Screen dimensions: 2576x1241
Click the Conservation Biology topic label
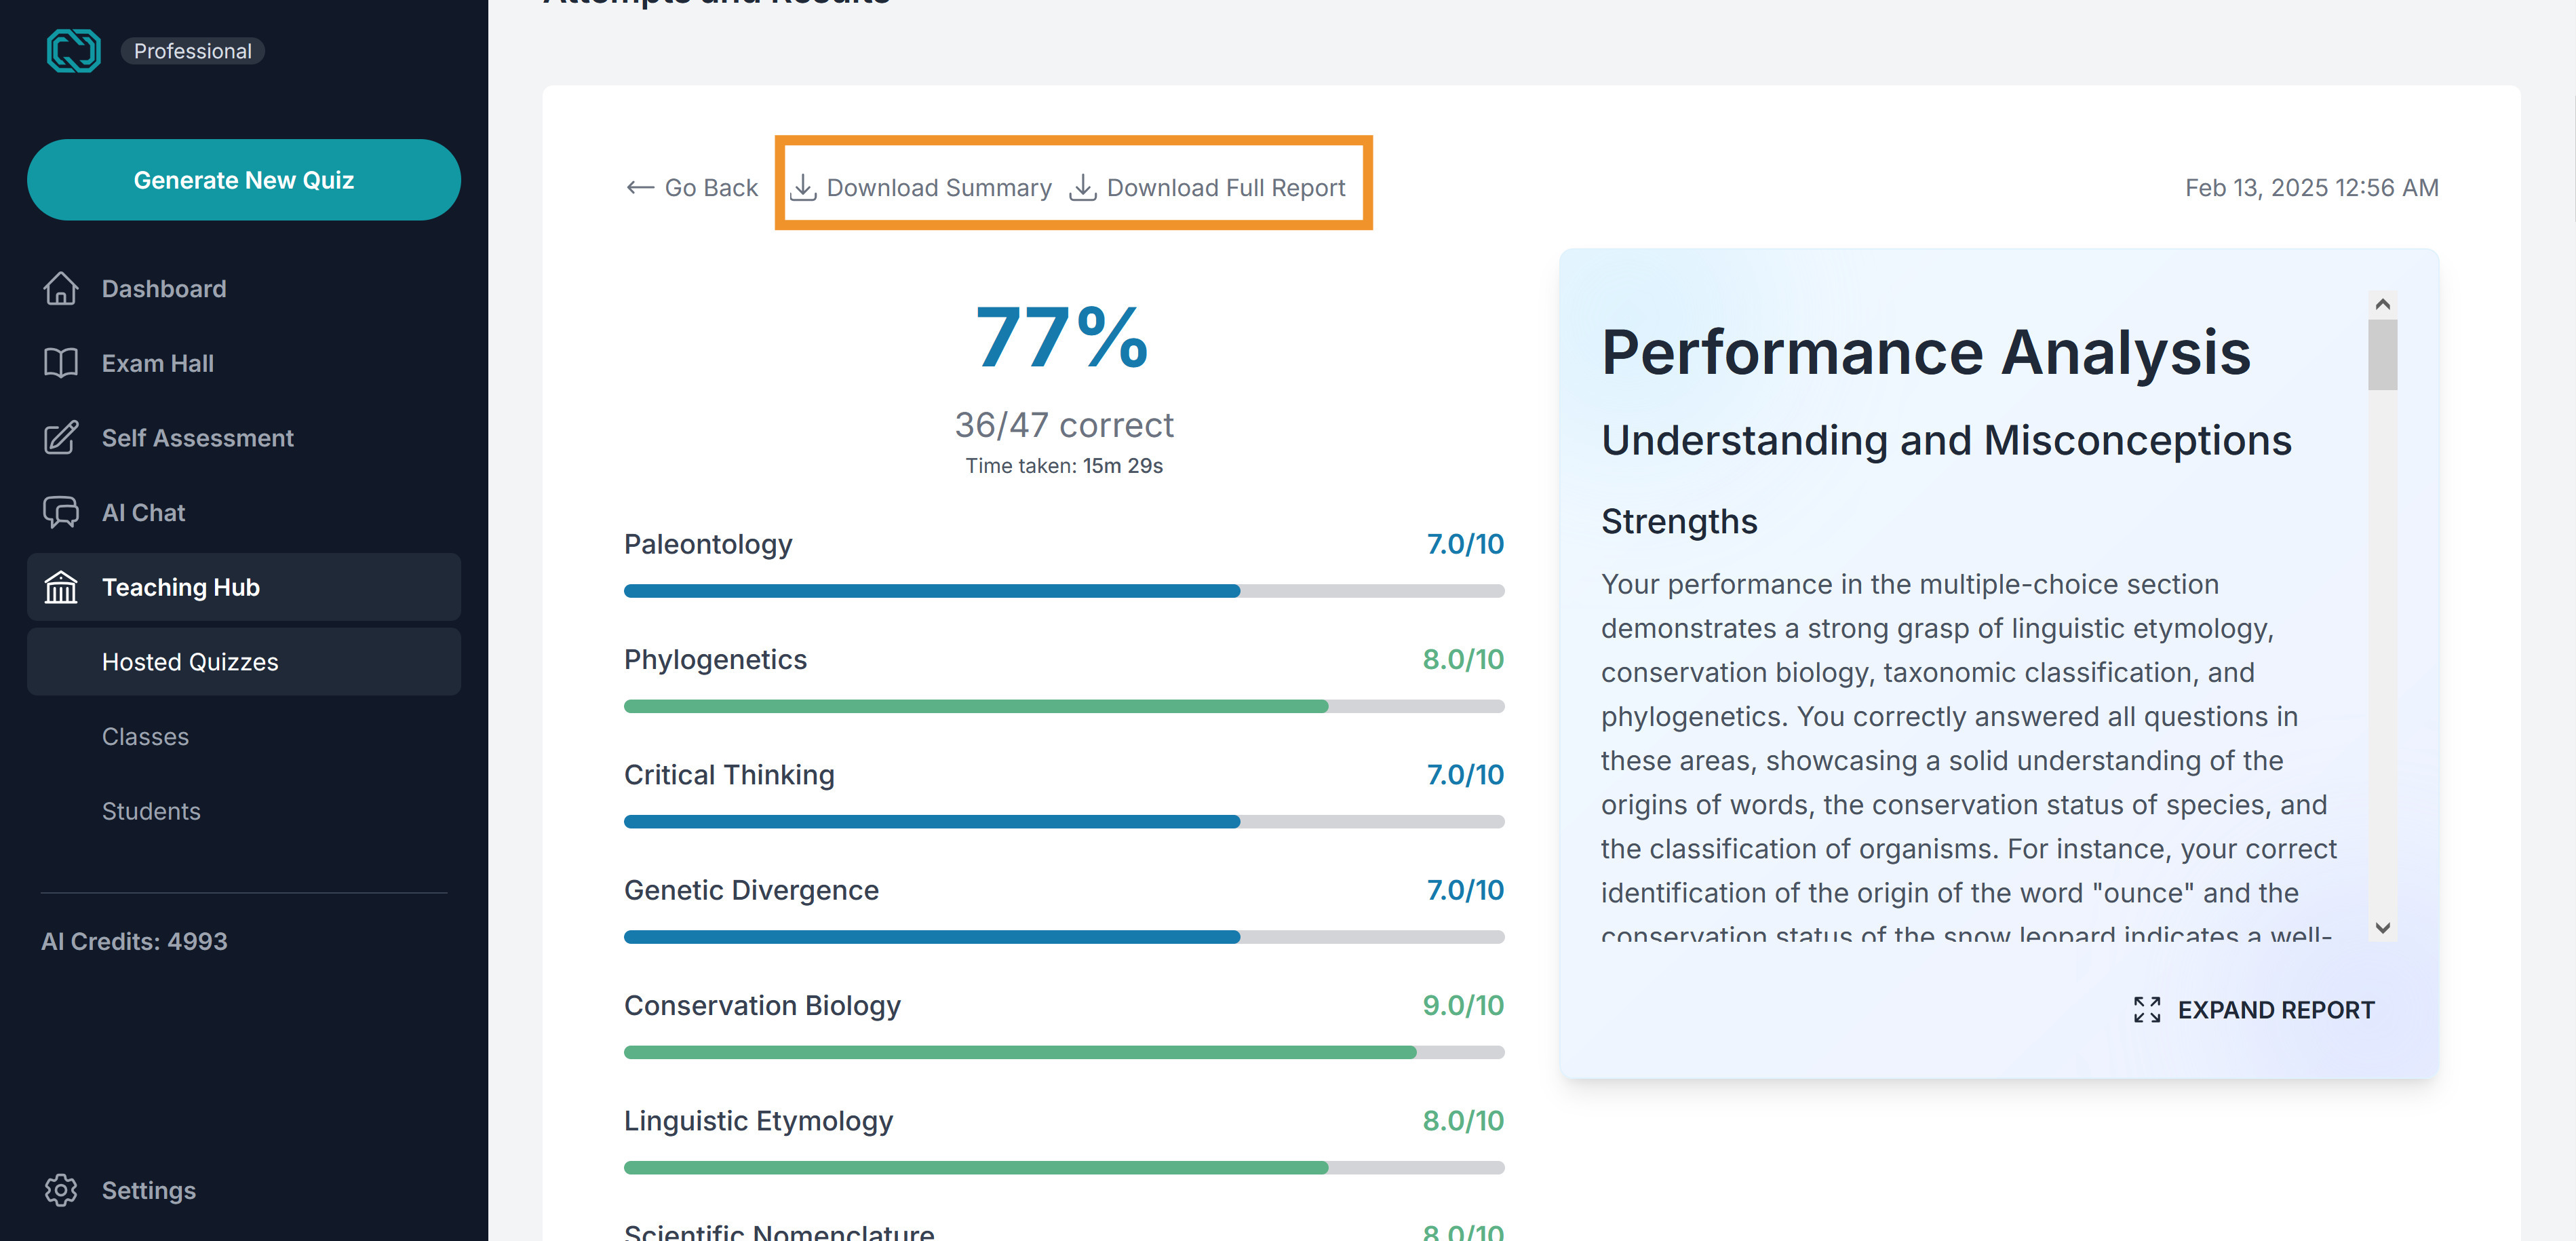762,1006
